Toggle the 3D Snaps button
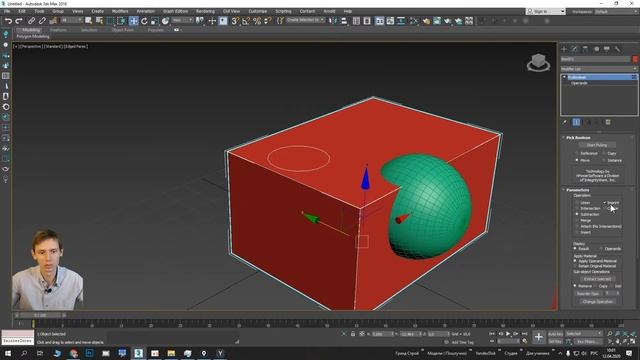This screenshot has height=360, width=640. (235, 21)
